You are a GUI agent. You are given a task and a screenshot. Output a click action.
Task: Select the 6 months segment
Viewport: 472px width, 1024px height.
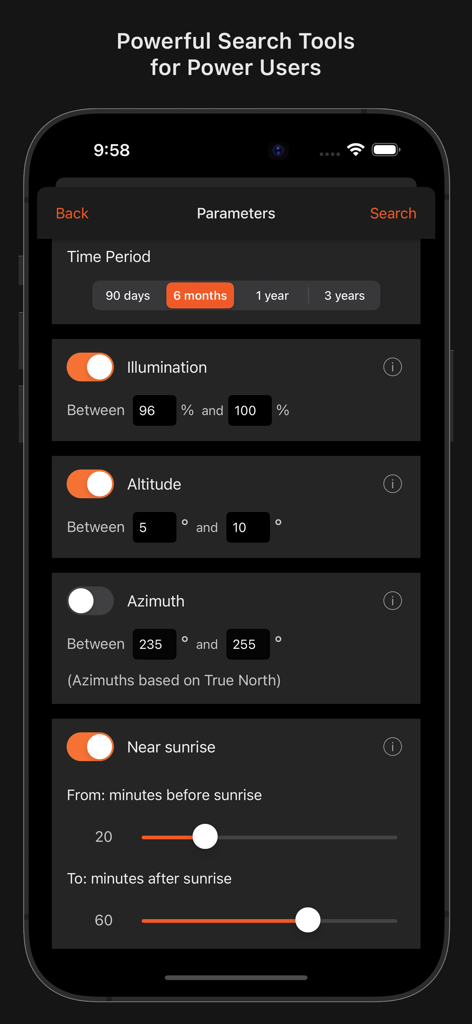coord(200,296)
